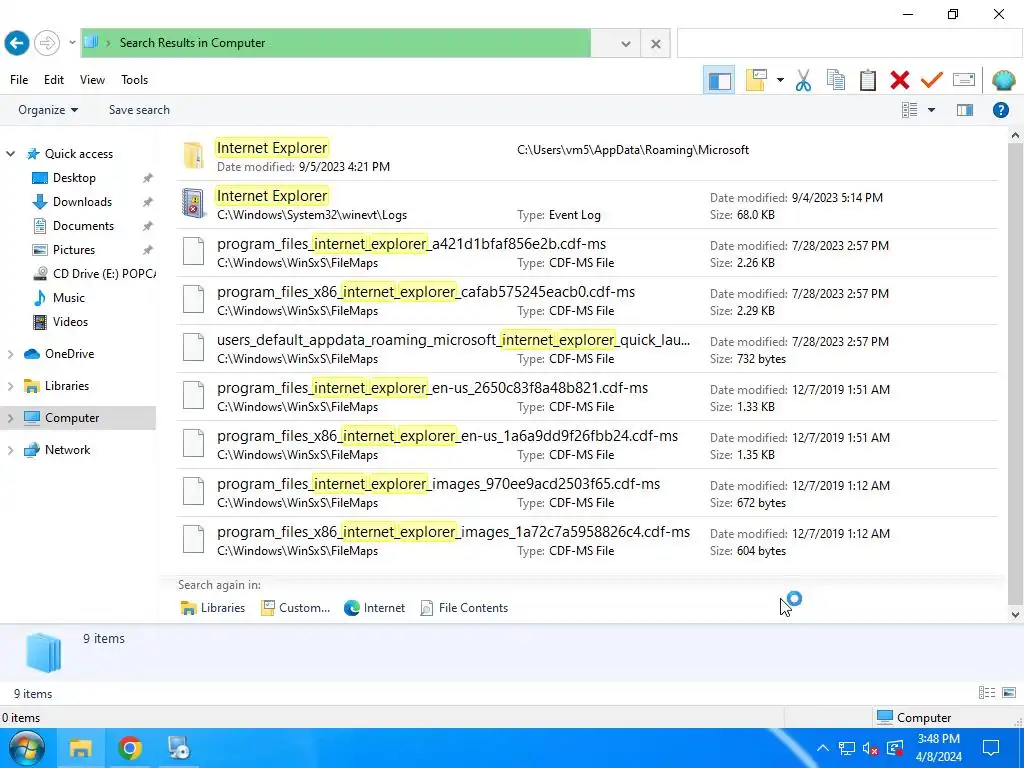Click the Rename icon in toolbar
The height and width of the screenshot is (768, 1024).
[x=964, y=80]
